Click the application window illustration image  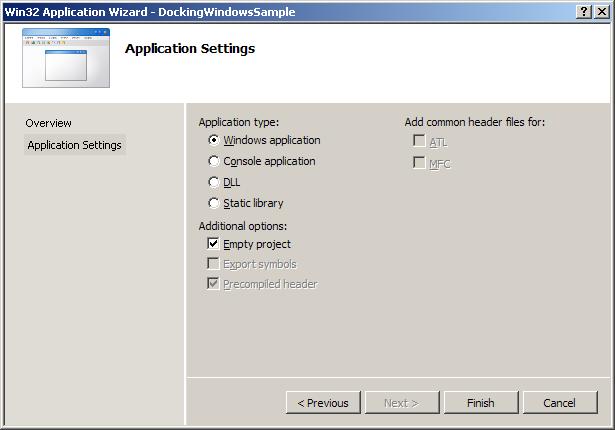[x=66, y=58]
